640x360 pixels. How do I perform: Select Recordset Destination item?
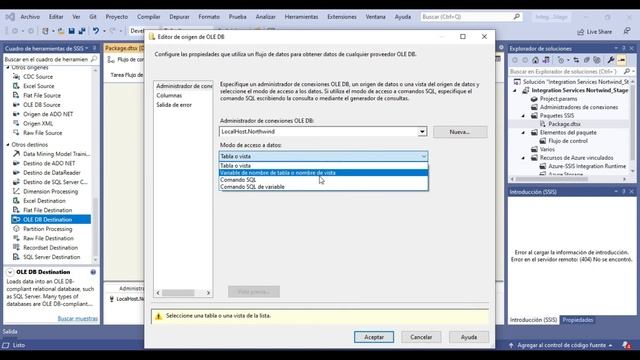(x=50, y=248)
